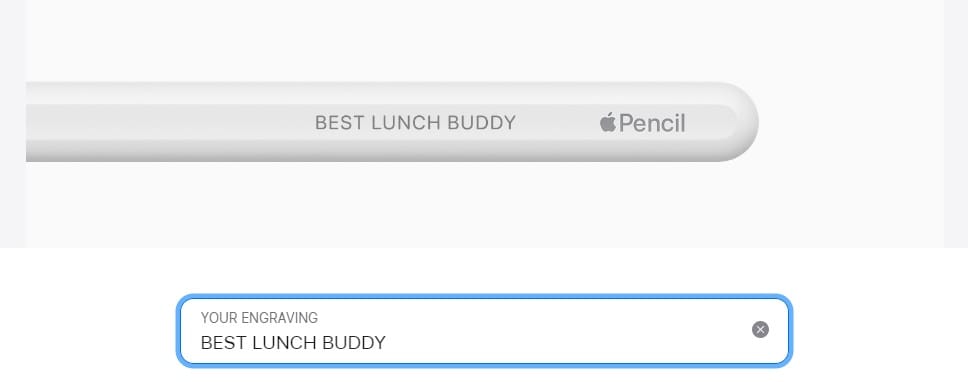Click the gap between engraved text and Apple logo
The image size is (968, 382).
[557, 123]
